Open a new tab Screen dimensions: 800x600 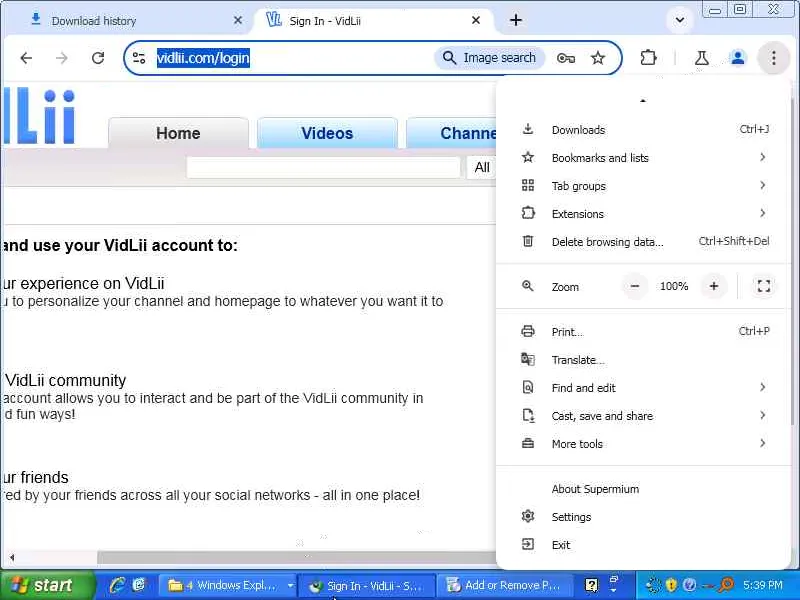tap(516, 20)
